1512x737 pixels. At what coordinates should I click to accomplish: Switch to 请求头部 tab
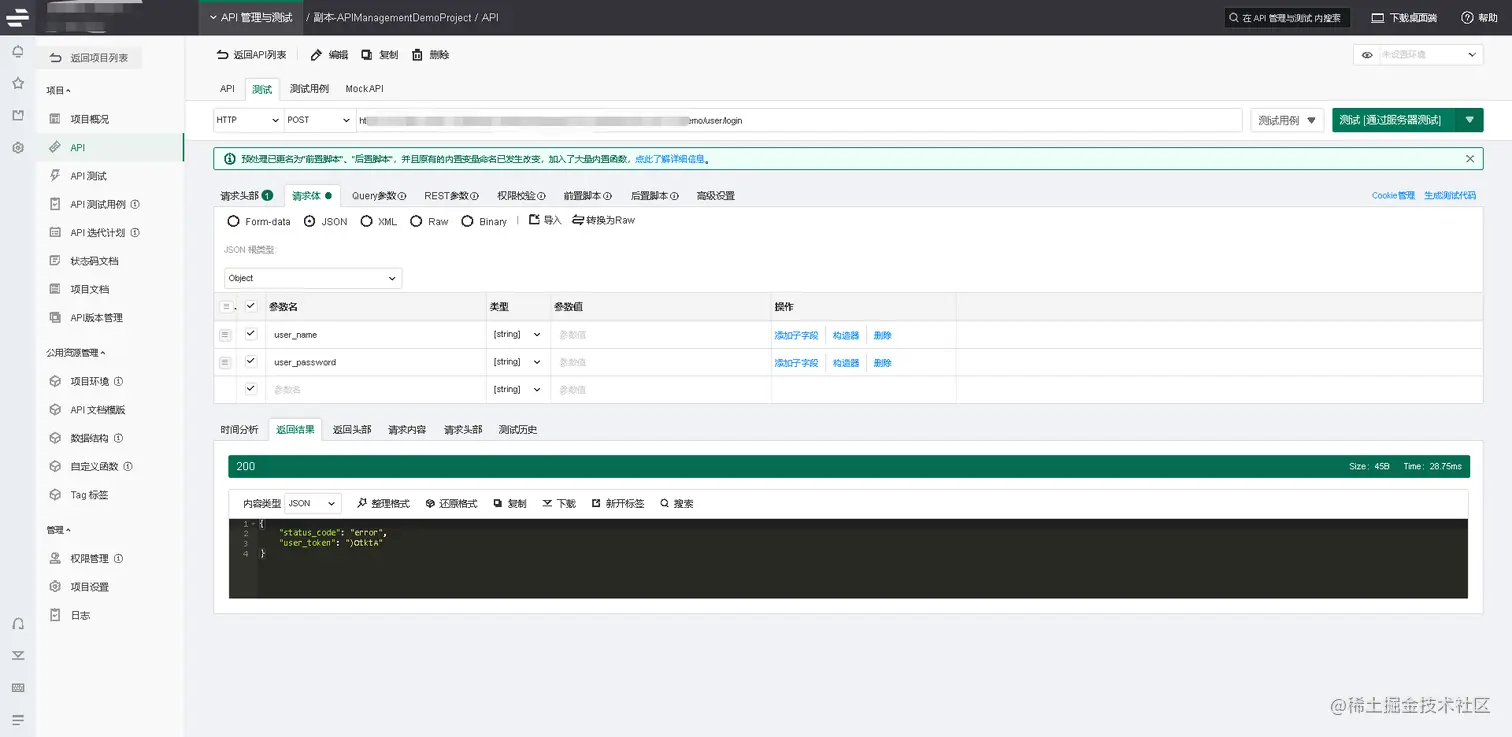246,196
